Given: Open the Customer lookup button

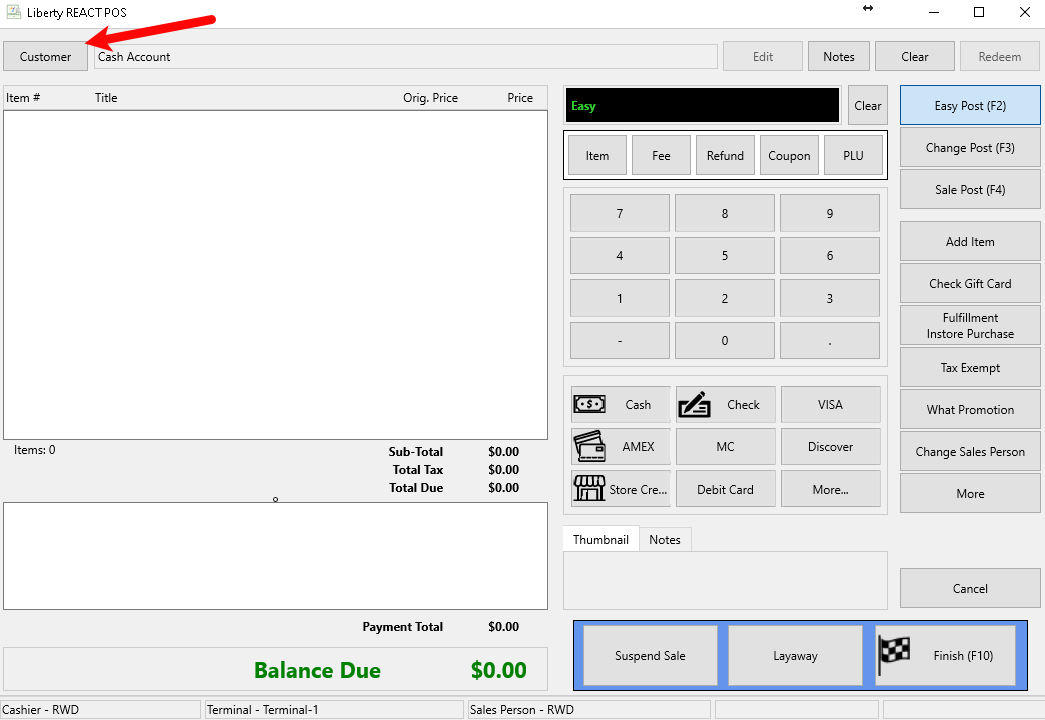Looking at the screenshot, I should [45, 57].
